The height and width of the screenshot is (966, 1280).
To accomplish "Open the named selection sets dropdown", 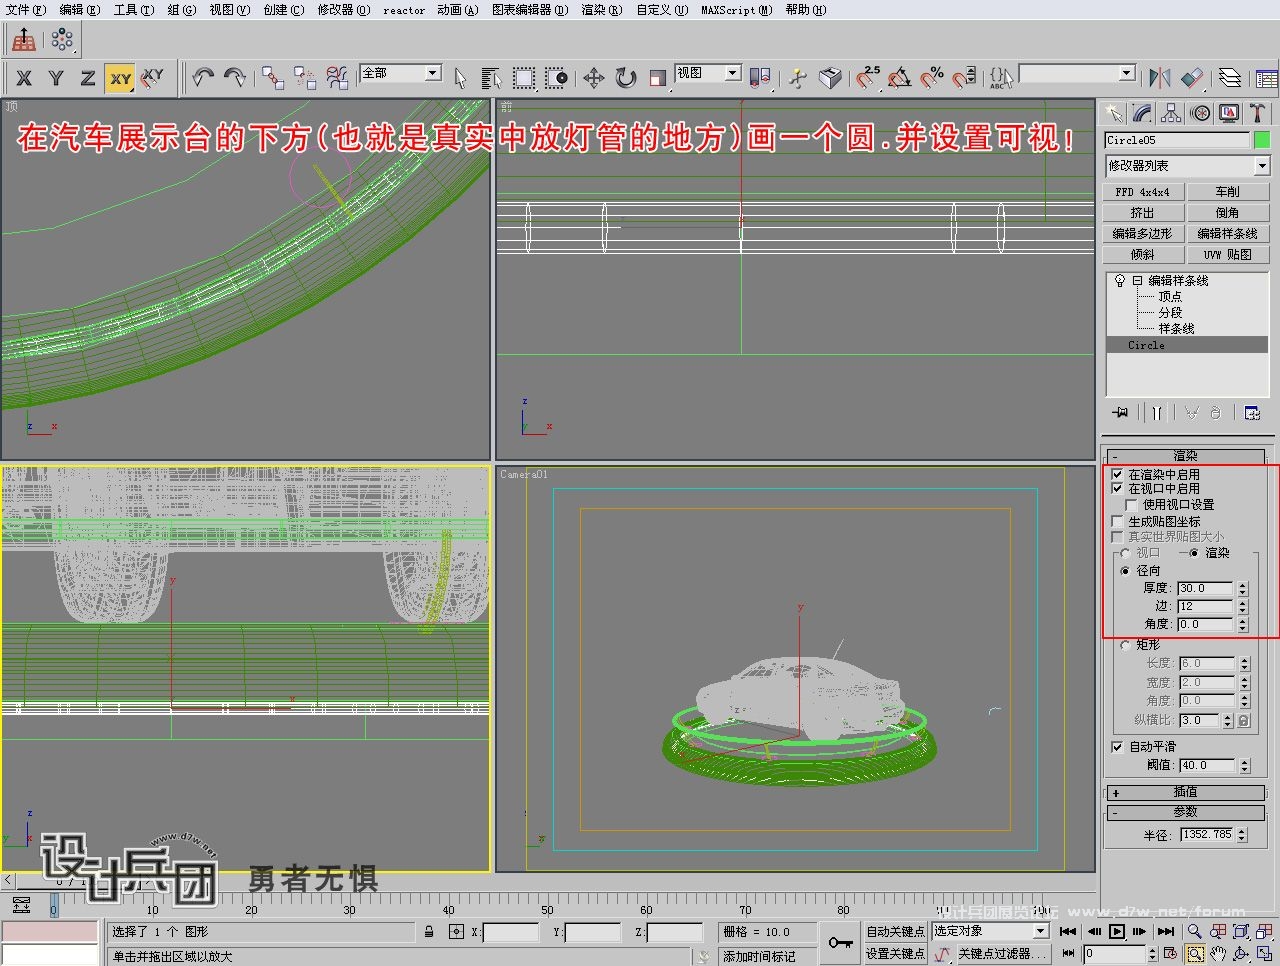I will click(1077, 73).
